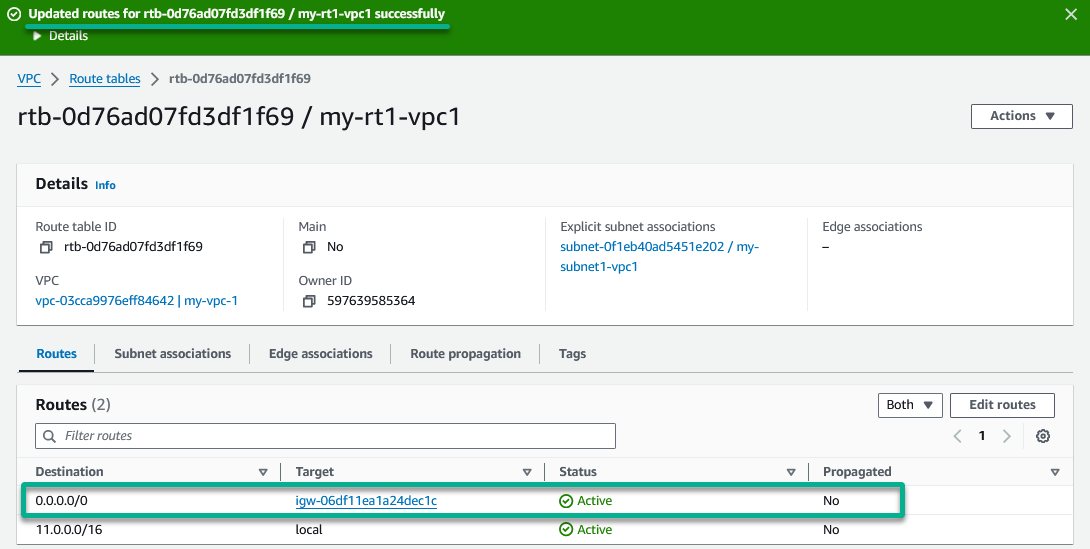Go to previous routes page arrow
The width and height of the screenshot is (1090, 549).
point(957,436)
